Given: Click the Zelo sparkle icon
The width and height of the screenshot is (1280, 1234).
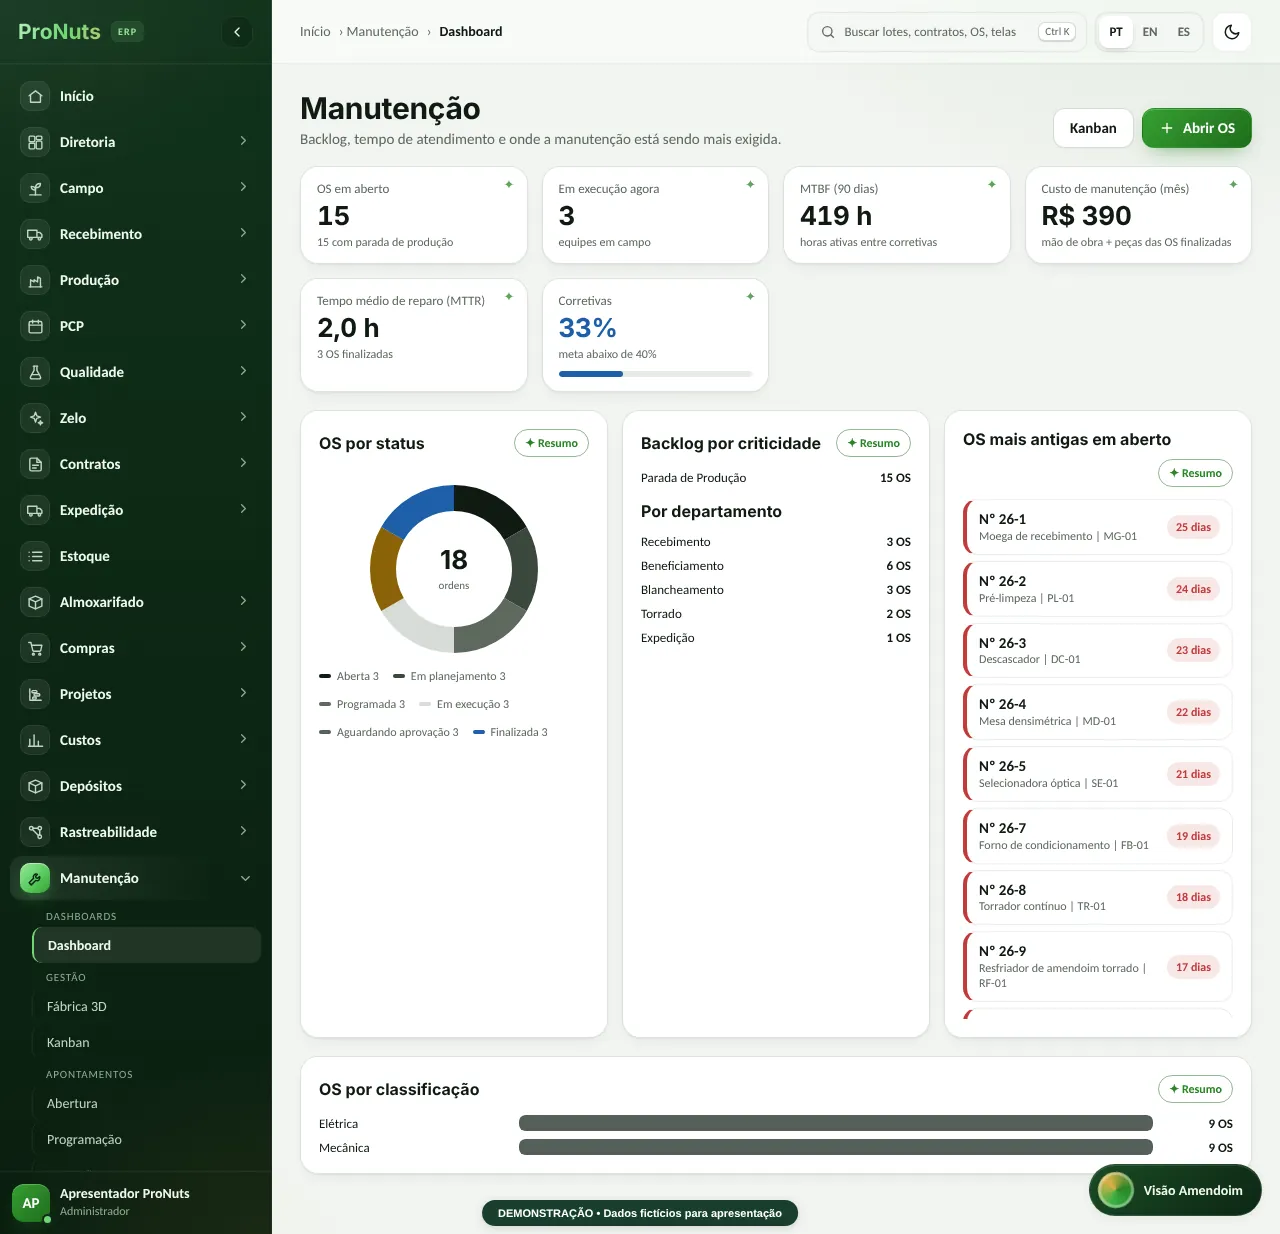Looking at the screenshot, I should pos(35,418).
